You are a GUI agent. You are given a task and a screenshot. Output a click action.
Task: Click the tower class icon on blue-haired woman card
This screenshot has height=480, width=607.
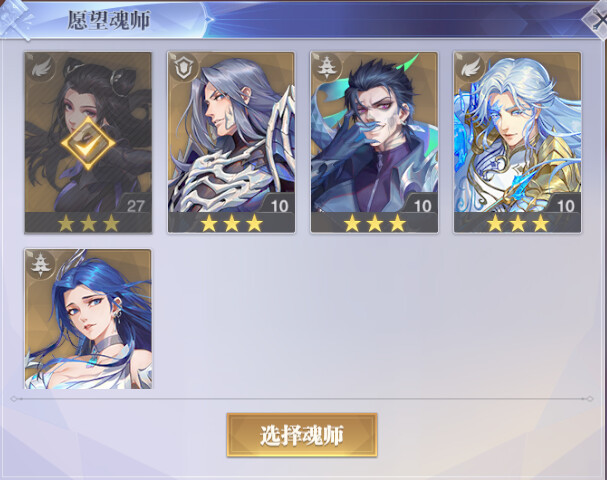click(x=41, y=265)
